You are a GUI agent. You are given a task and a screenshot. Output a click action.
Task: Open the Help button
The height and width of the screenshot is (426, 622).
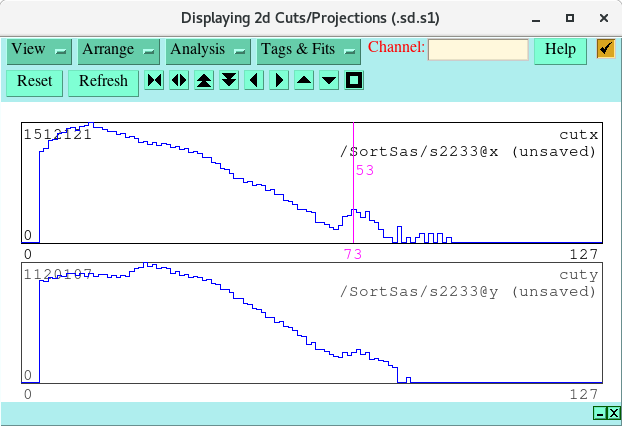(x=560, y=50)
